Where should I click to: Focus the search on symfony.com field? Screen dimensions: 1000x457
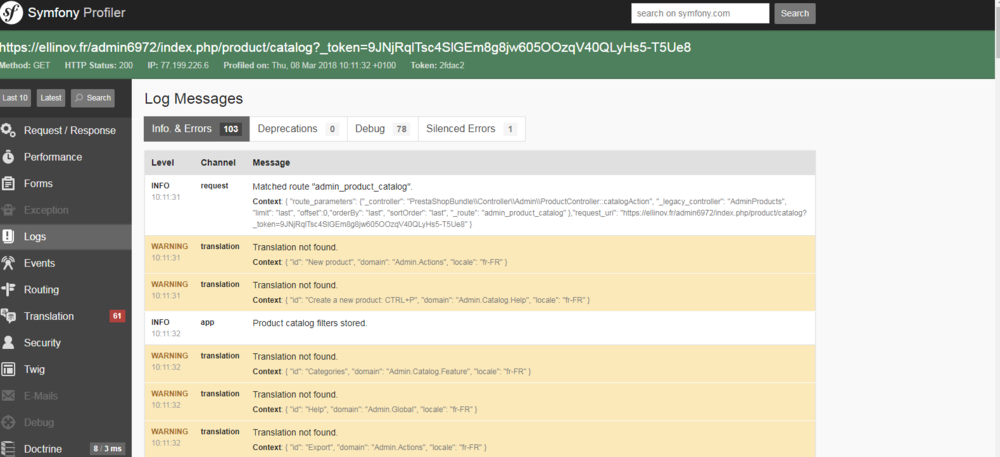pos(700,13)
